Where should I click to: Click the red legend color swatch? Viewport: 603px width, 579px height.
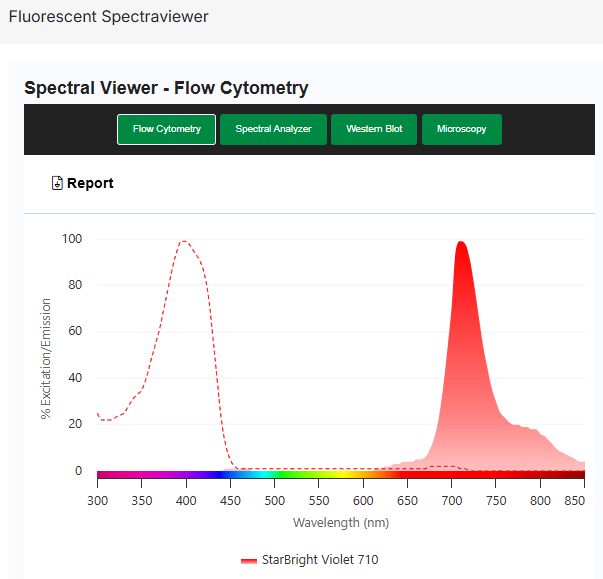[x=248, y=561]
